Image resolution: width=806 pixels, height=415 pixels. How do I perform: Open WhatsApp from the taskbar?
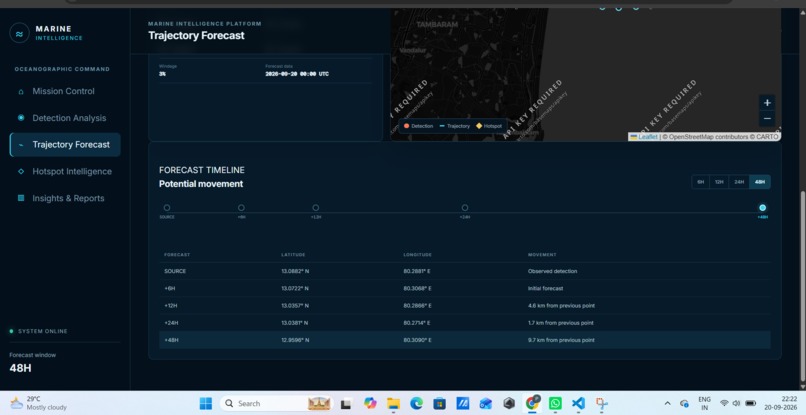point(555,403)
